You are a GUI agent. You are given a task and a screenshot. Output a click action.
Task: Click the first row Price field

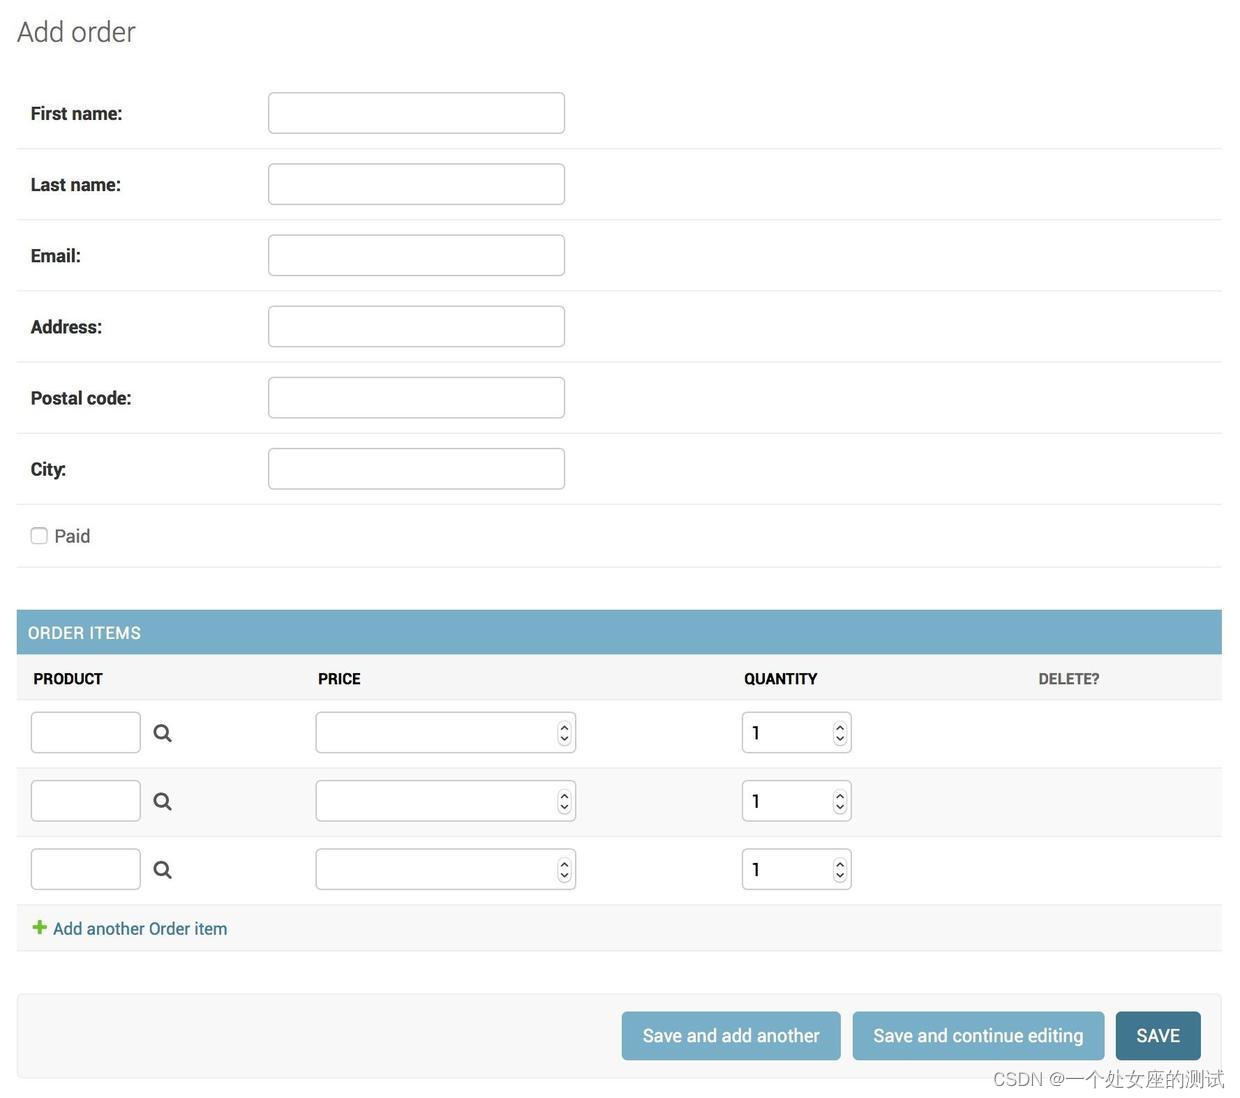pyautogui.click(x=445, y=733)
